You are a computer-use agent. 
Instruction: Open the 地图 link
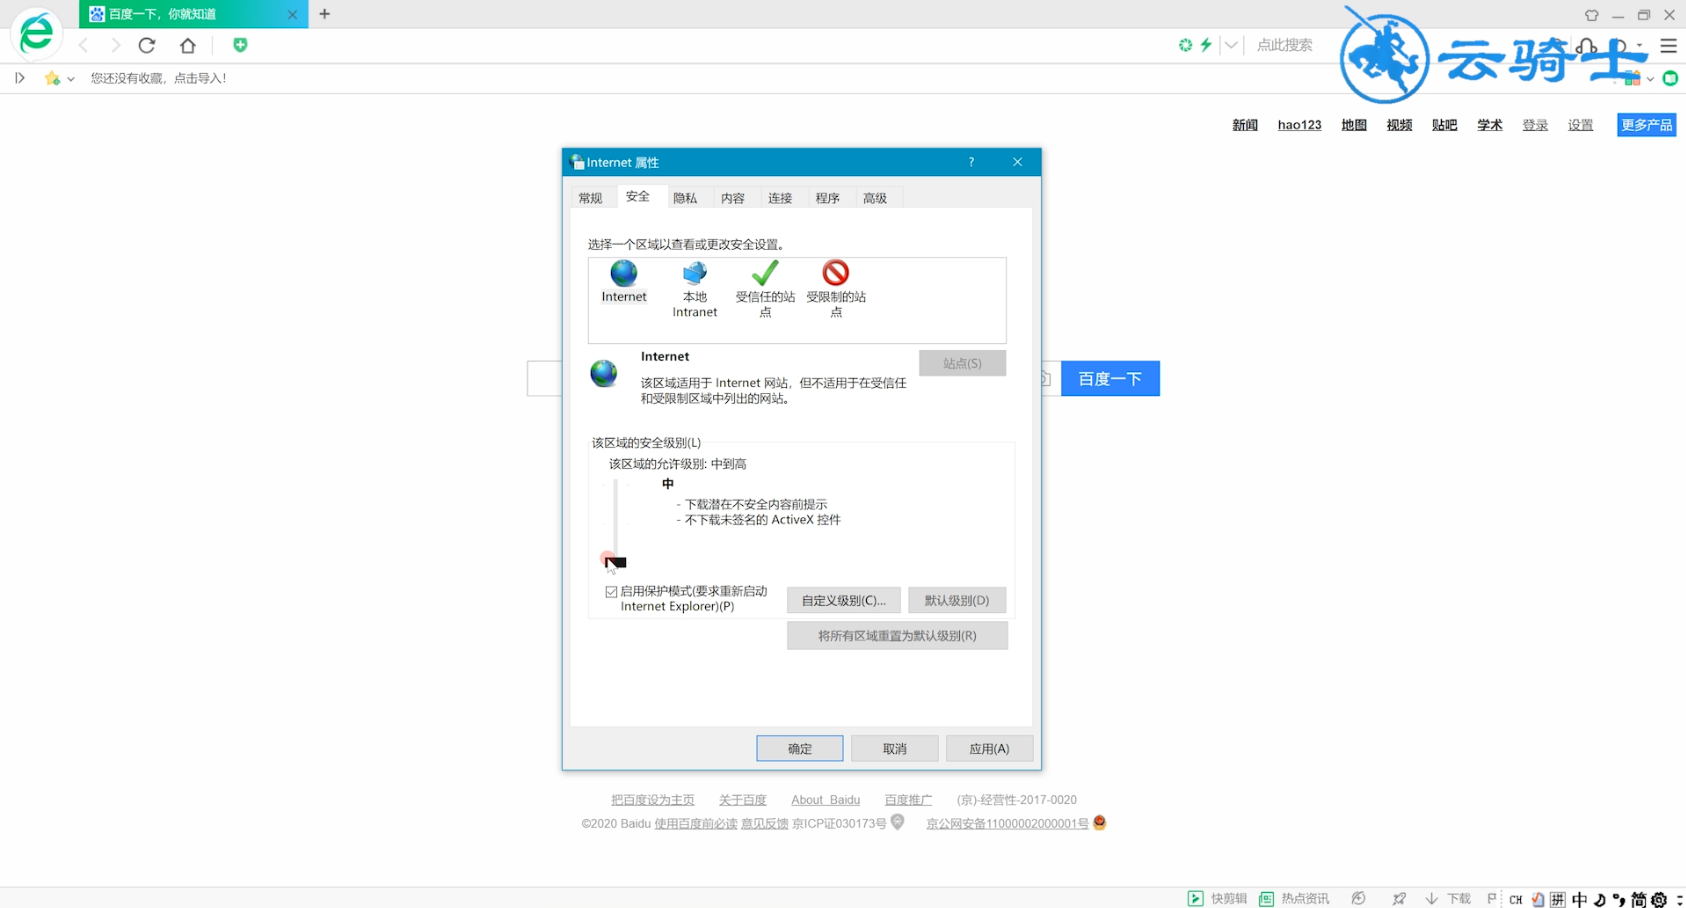1354,125
